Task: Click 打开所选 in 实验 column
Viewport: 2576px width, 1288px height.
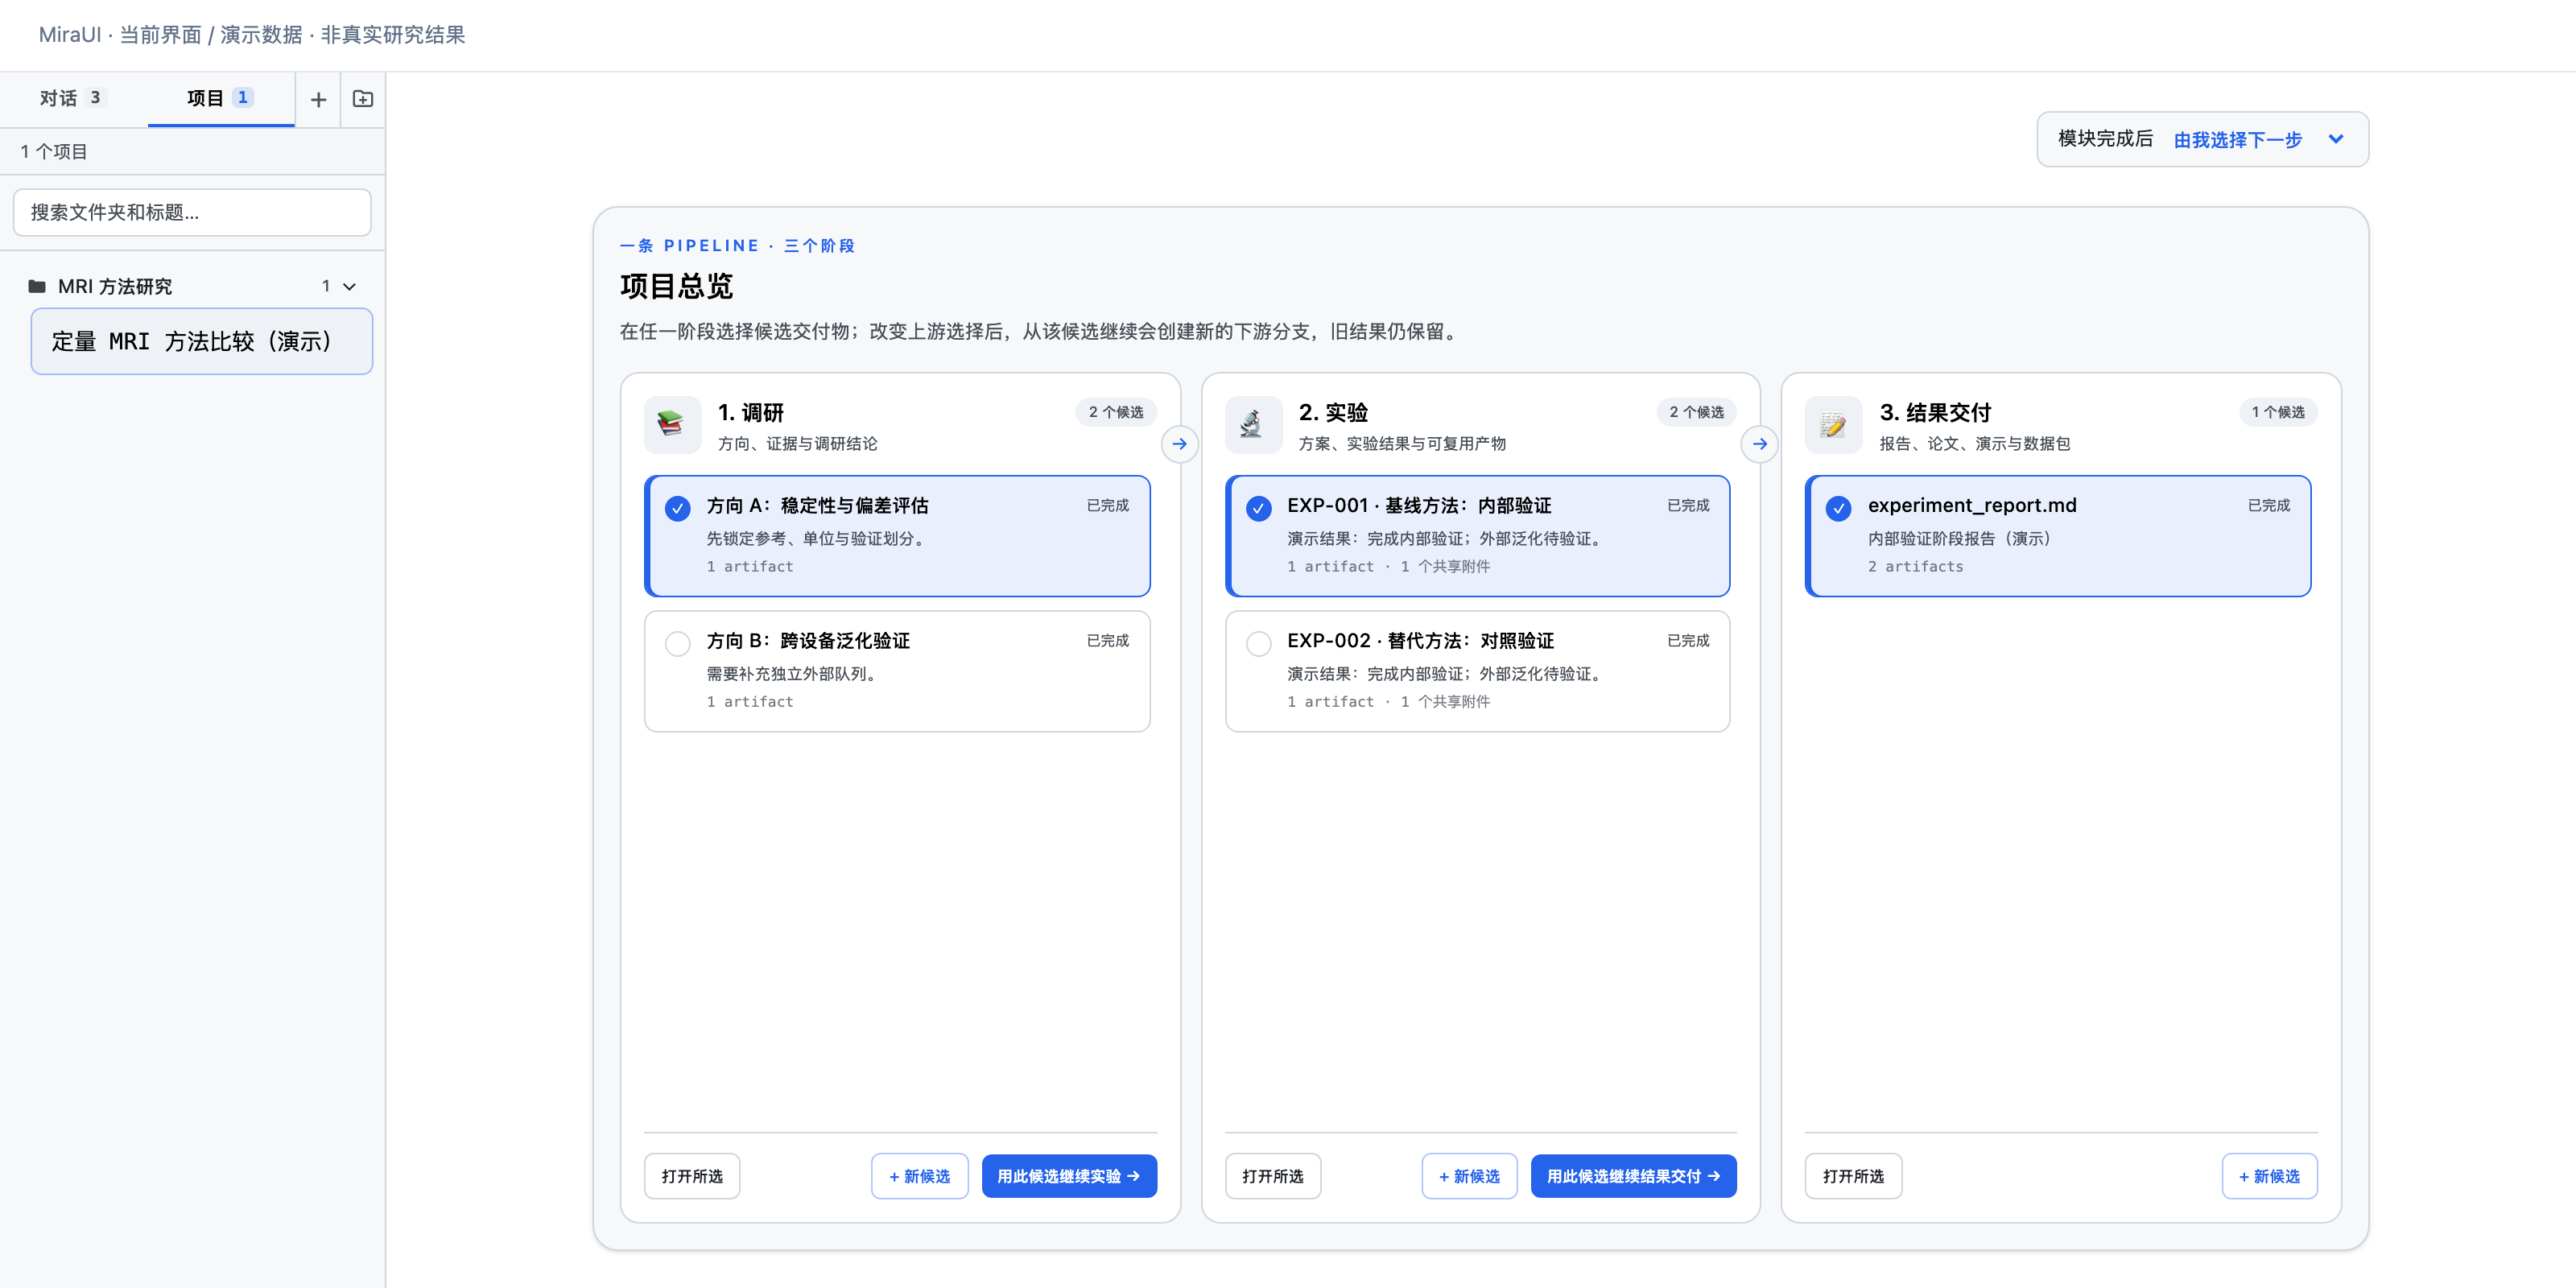Action: click(x=1273, y=1176)
